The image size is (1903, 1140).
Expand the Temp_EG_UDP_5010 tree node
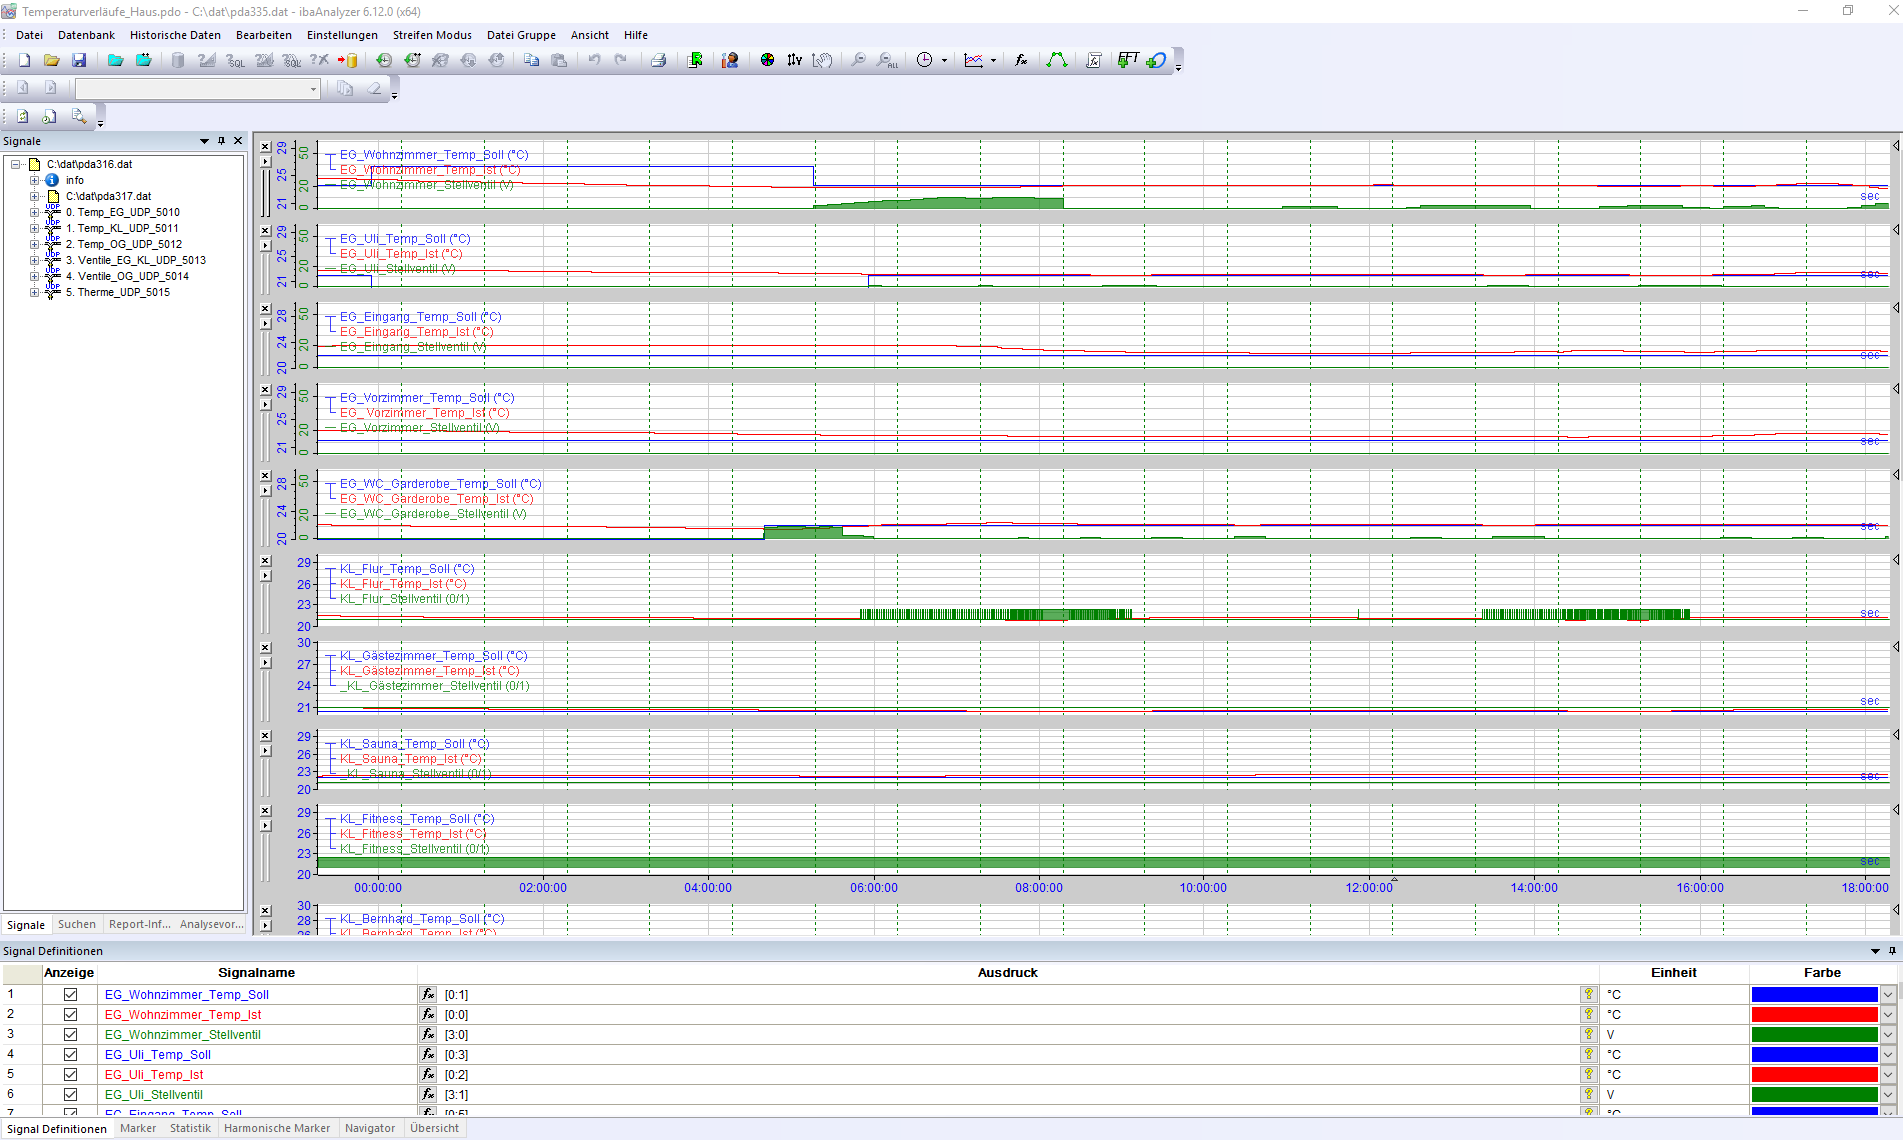pos(34,212)
